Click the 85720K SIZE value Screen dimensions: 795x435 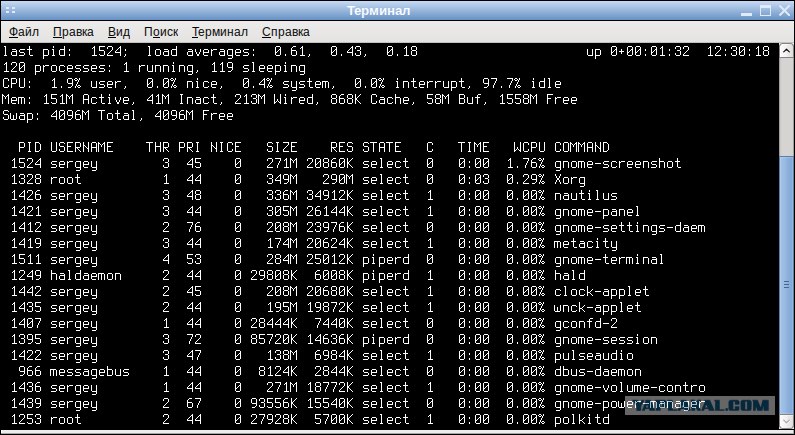(x=274, y=340)
